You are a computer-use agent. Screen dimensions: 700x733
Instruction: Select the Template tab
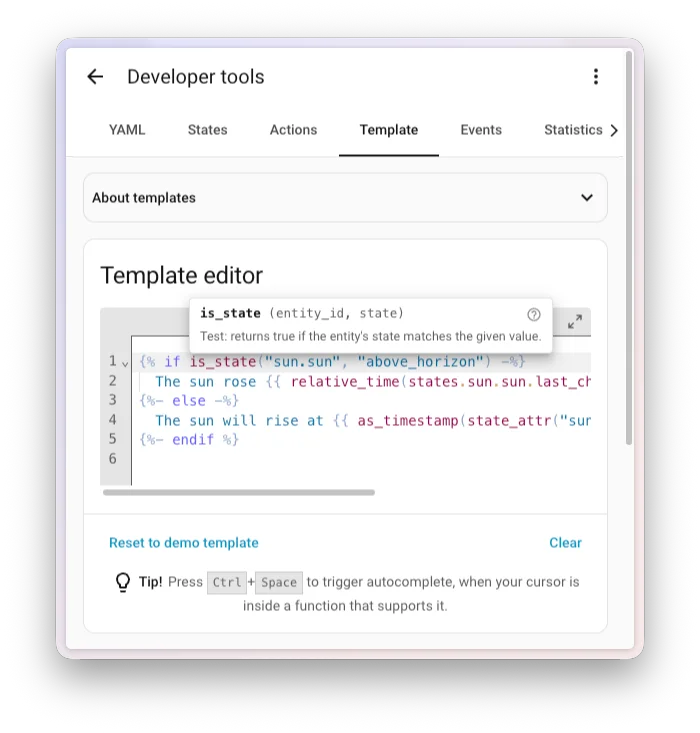389,130
